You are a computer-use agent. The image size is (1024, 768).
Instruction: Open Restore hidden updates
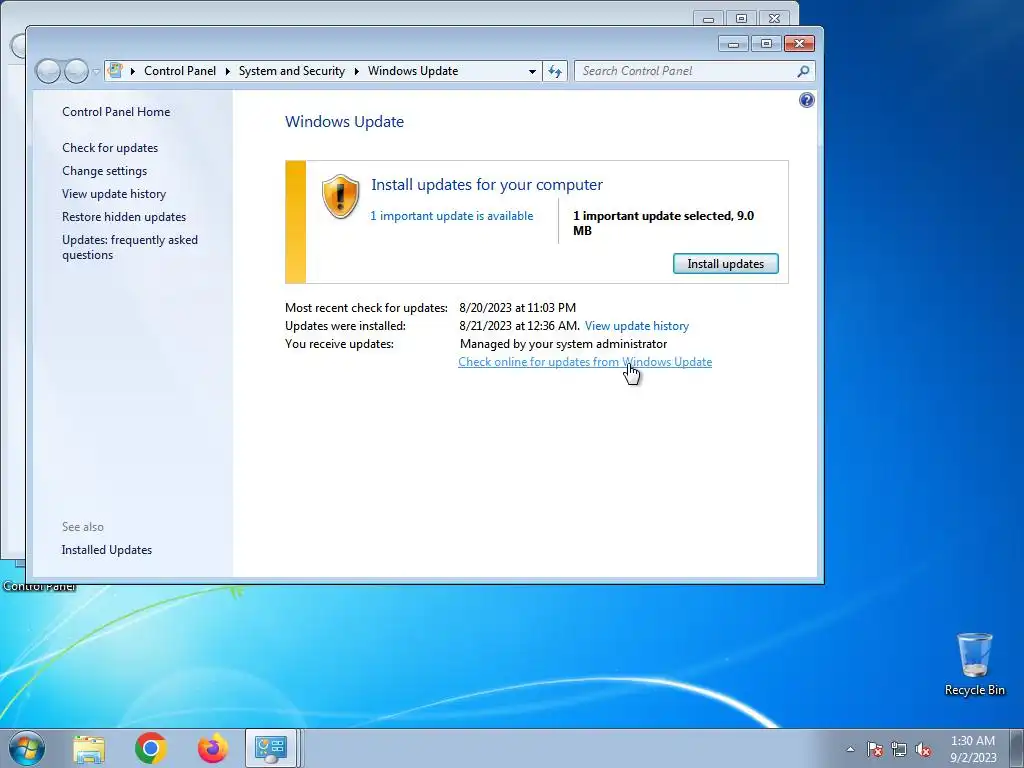click(124, 217)
